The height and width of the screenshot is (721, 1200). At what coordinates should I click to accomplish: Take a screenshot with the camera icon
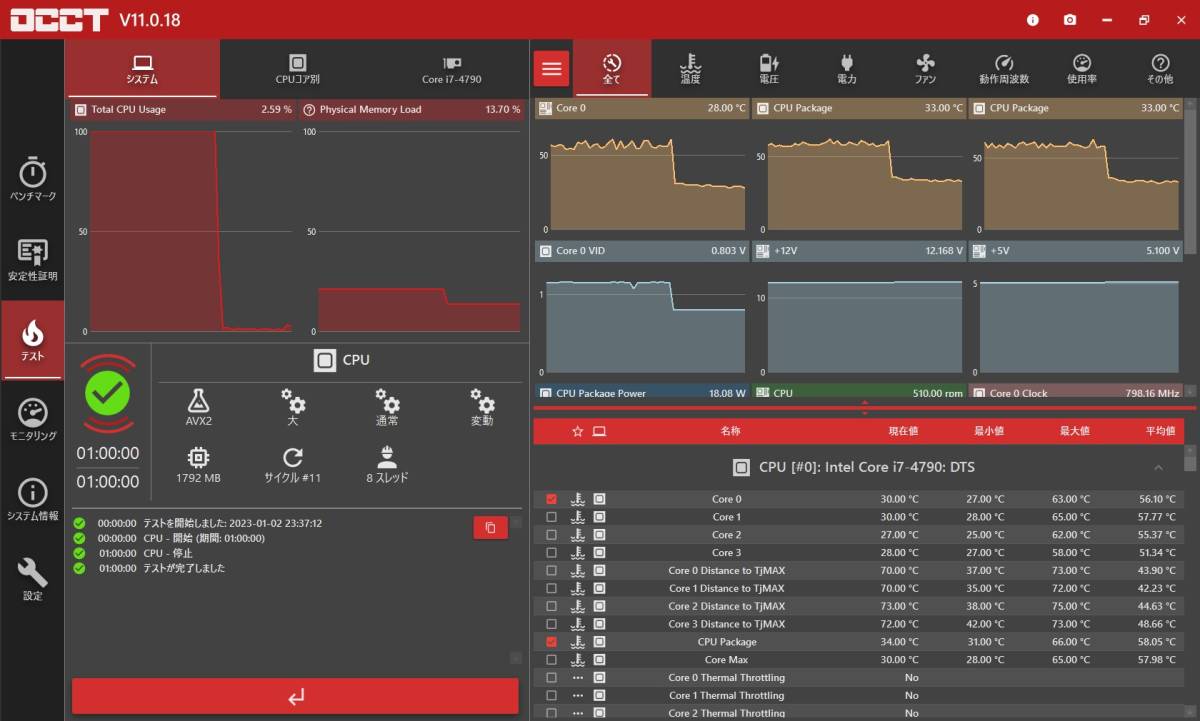point(1070,20)
